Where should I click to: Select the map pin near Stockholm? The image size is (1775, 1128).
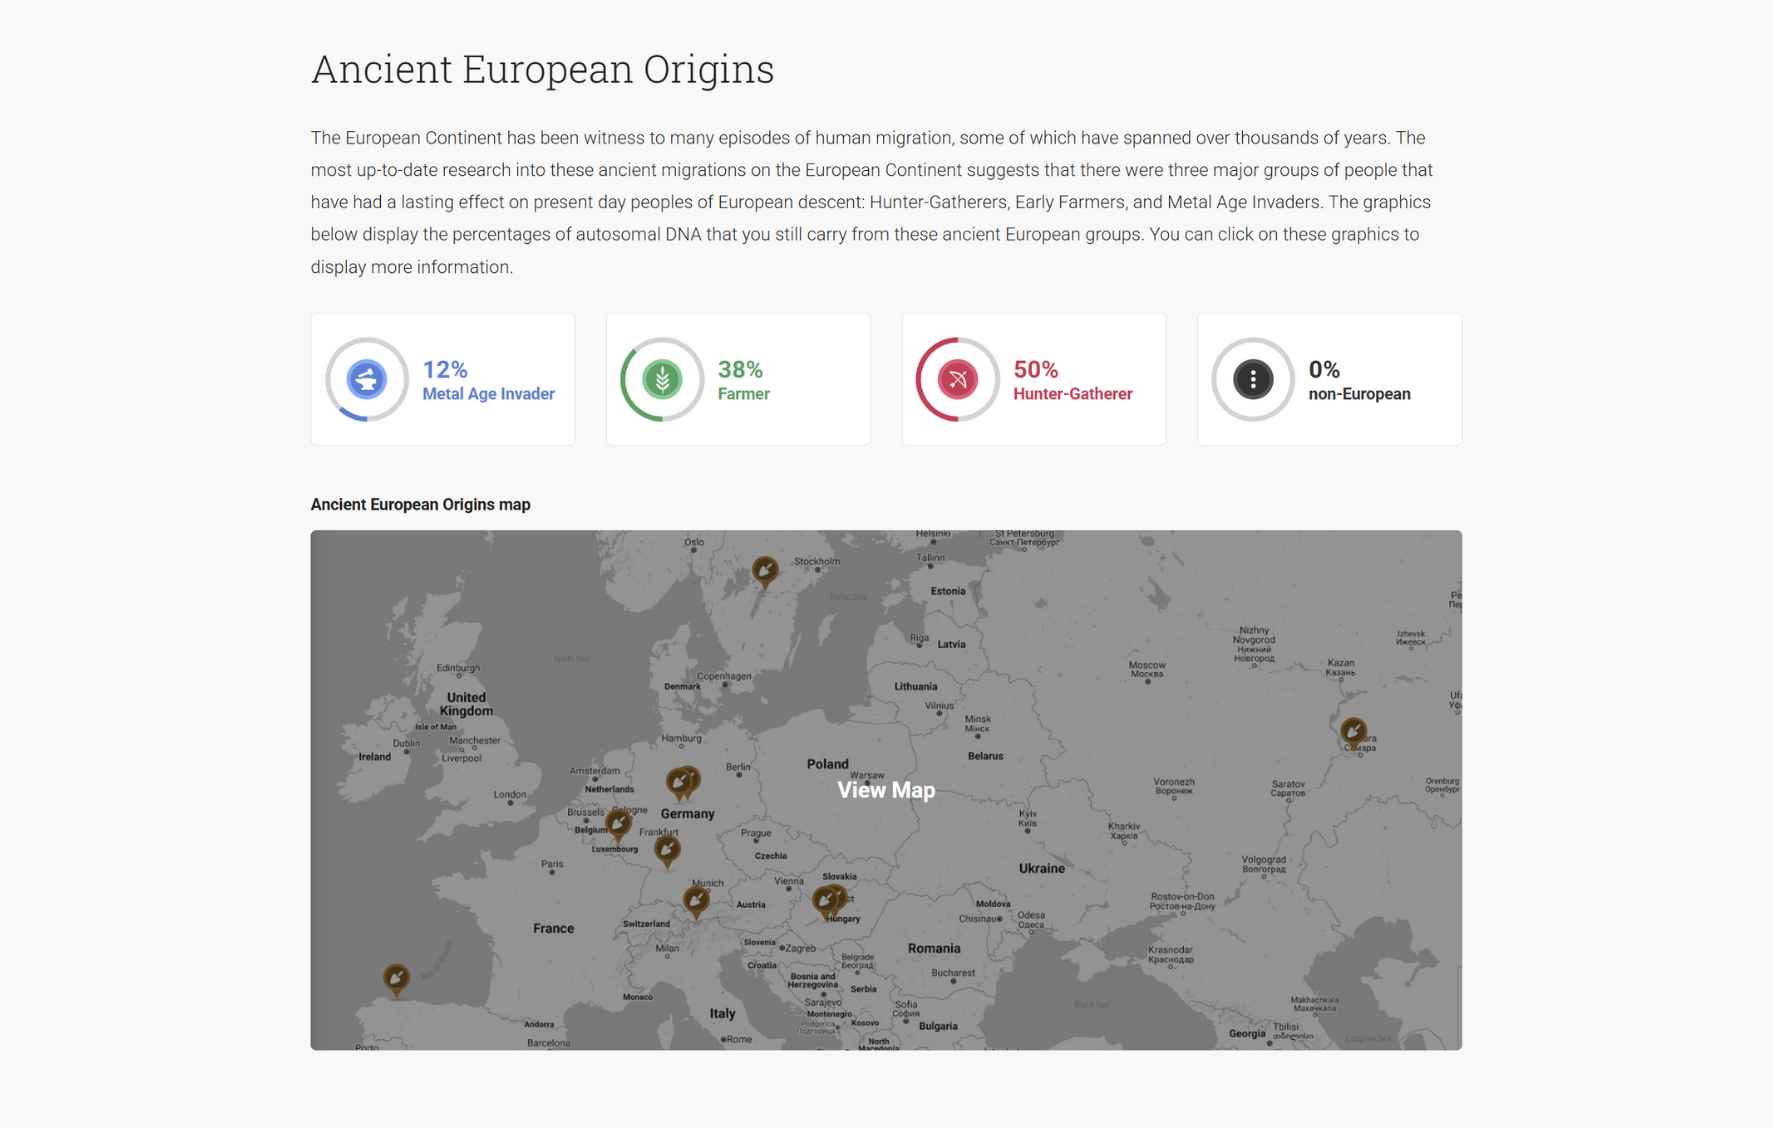765,571
